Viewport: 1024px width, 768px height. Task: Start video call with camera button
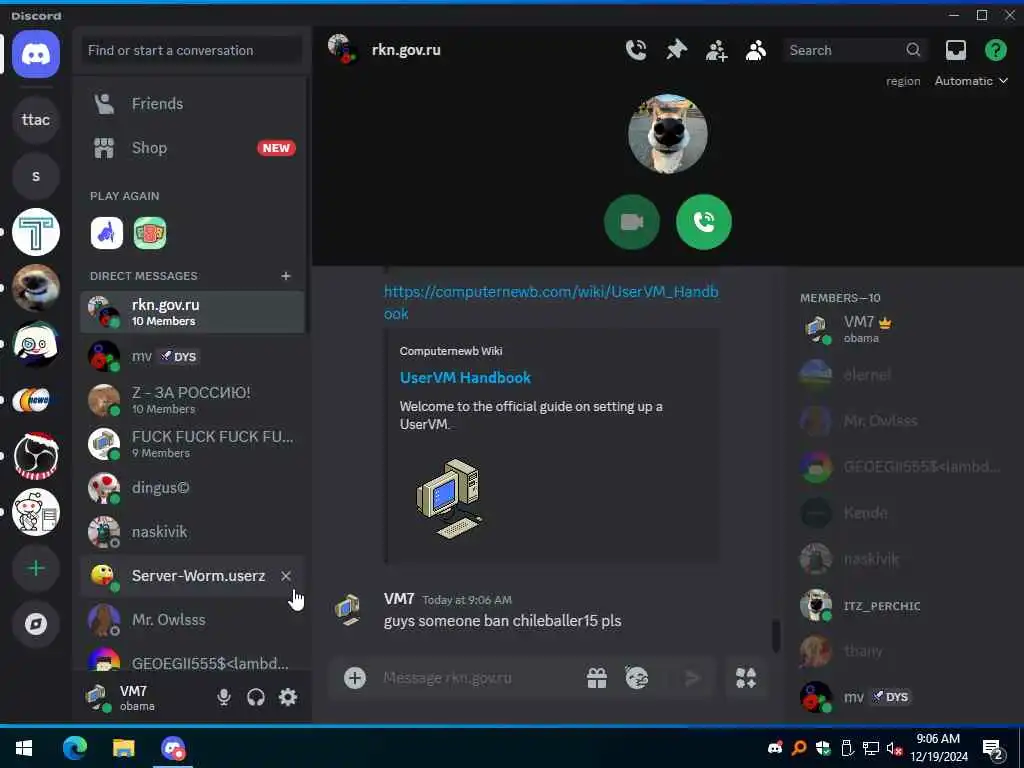coord(632,222)
